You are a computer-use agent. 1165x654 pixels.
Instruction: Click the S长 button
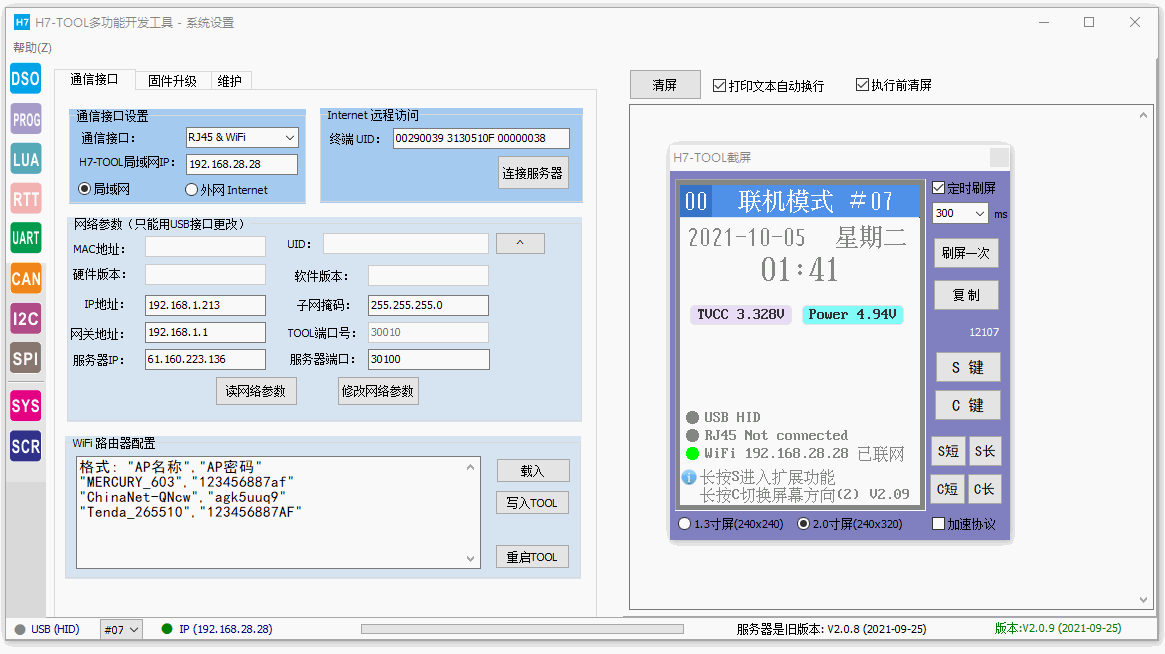coord(984,451)
